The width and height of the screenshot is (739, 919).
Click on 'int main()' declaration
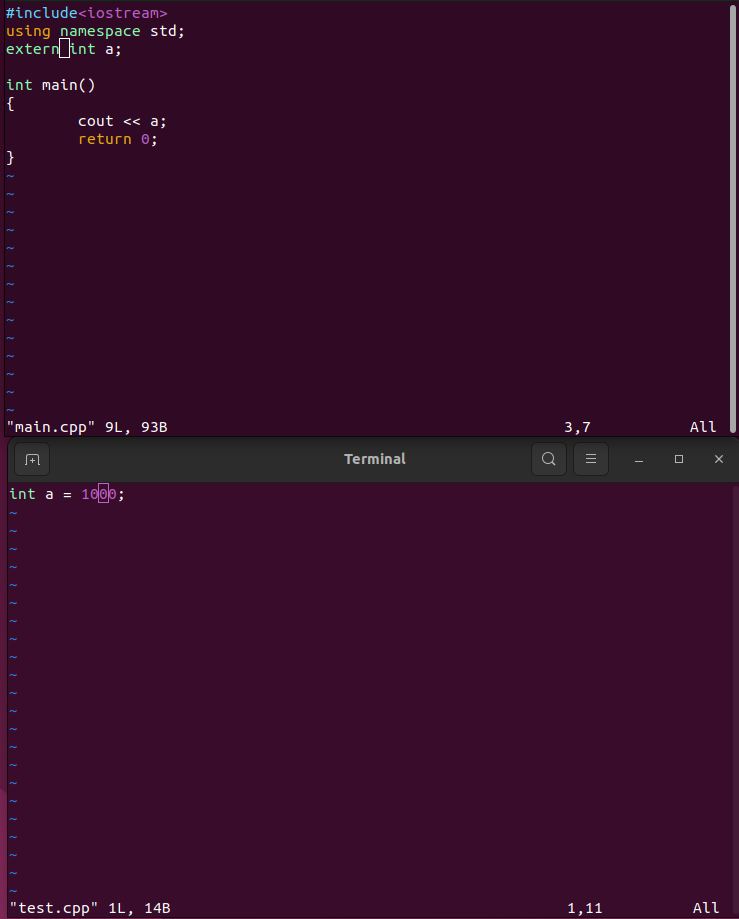(50, 85)
